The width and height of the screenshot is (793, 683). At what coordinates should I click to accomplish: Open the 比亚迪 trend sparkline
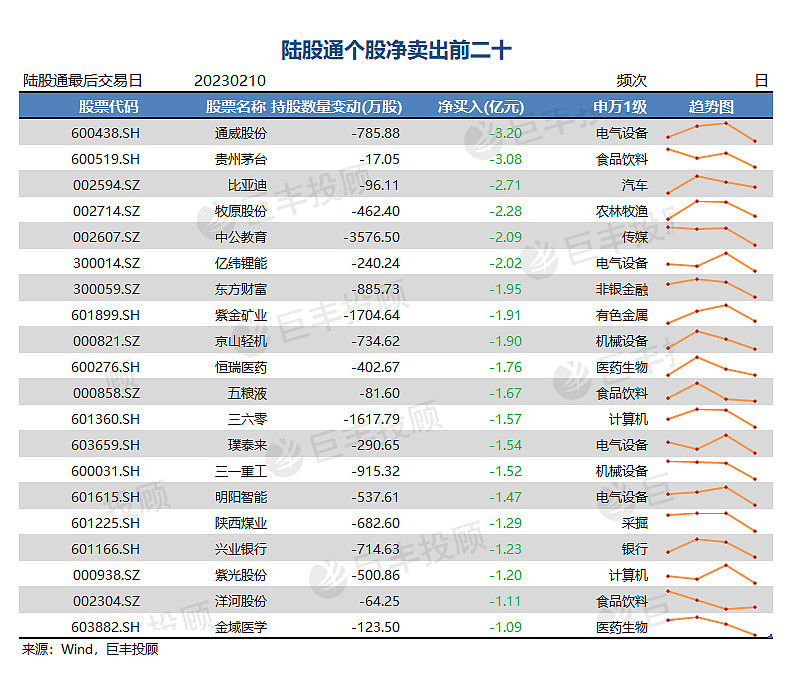point(711,185)
